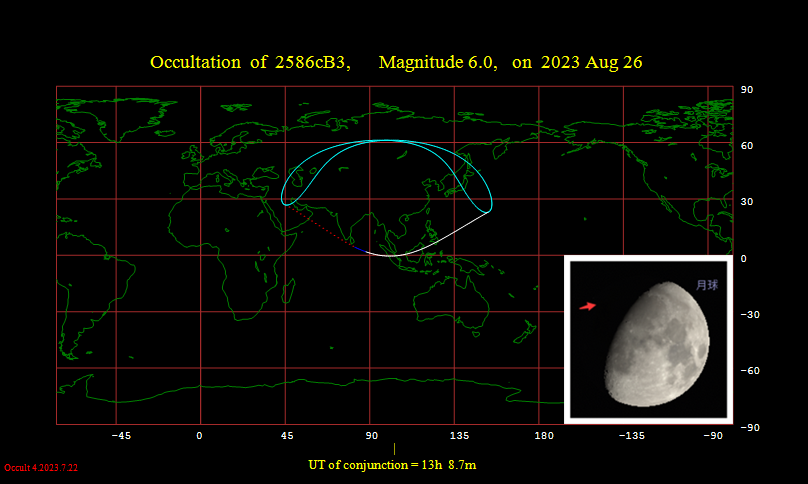
Task: Click the longitude label '135'
Action: point(459,436)
